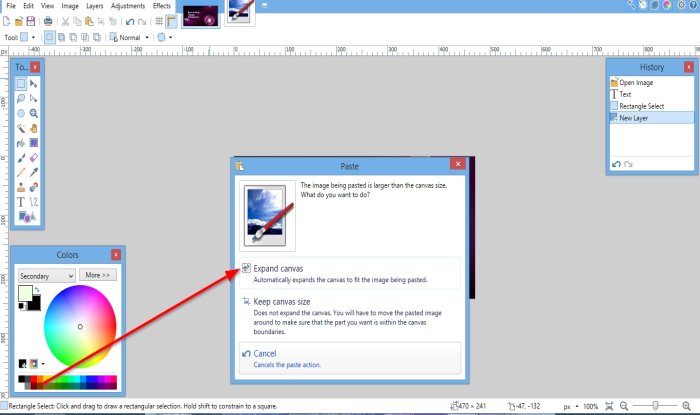Select the Pencil tool

(x=21, y=172)
